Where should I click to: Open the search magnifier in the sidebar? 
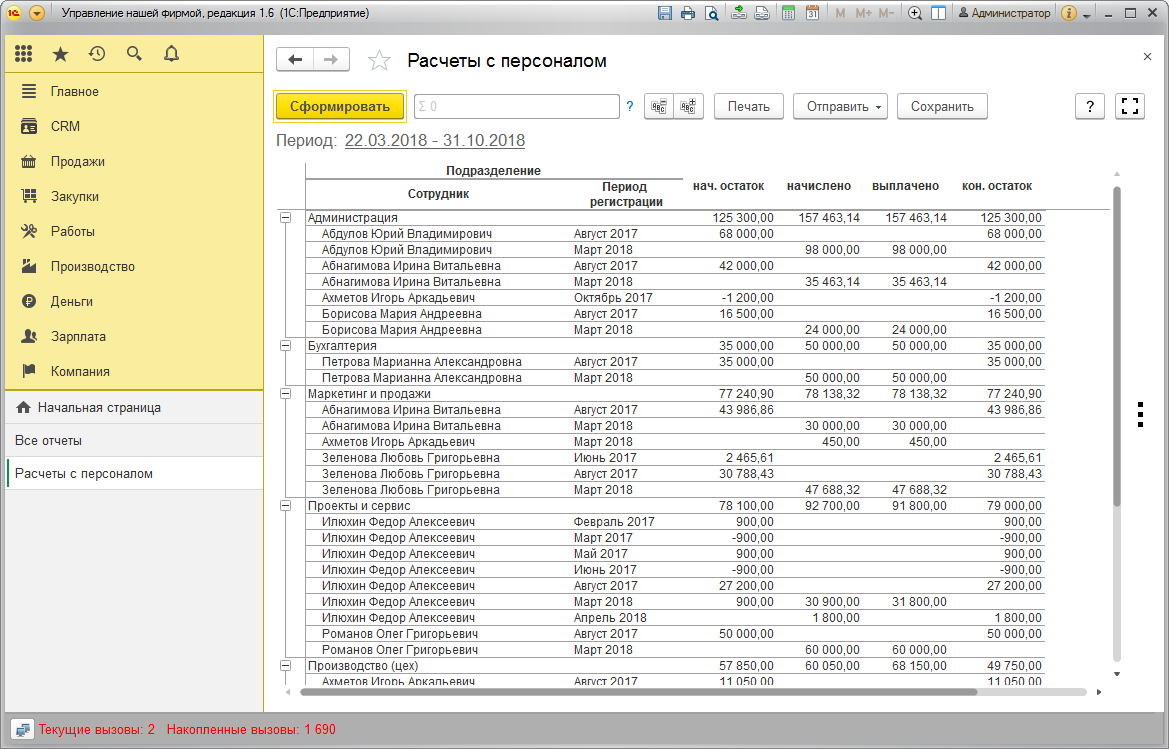pos(134,54)
